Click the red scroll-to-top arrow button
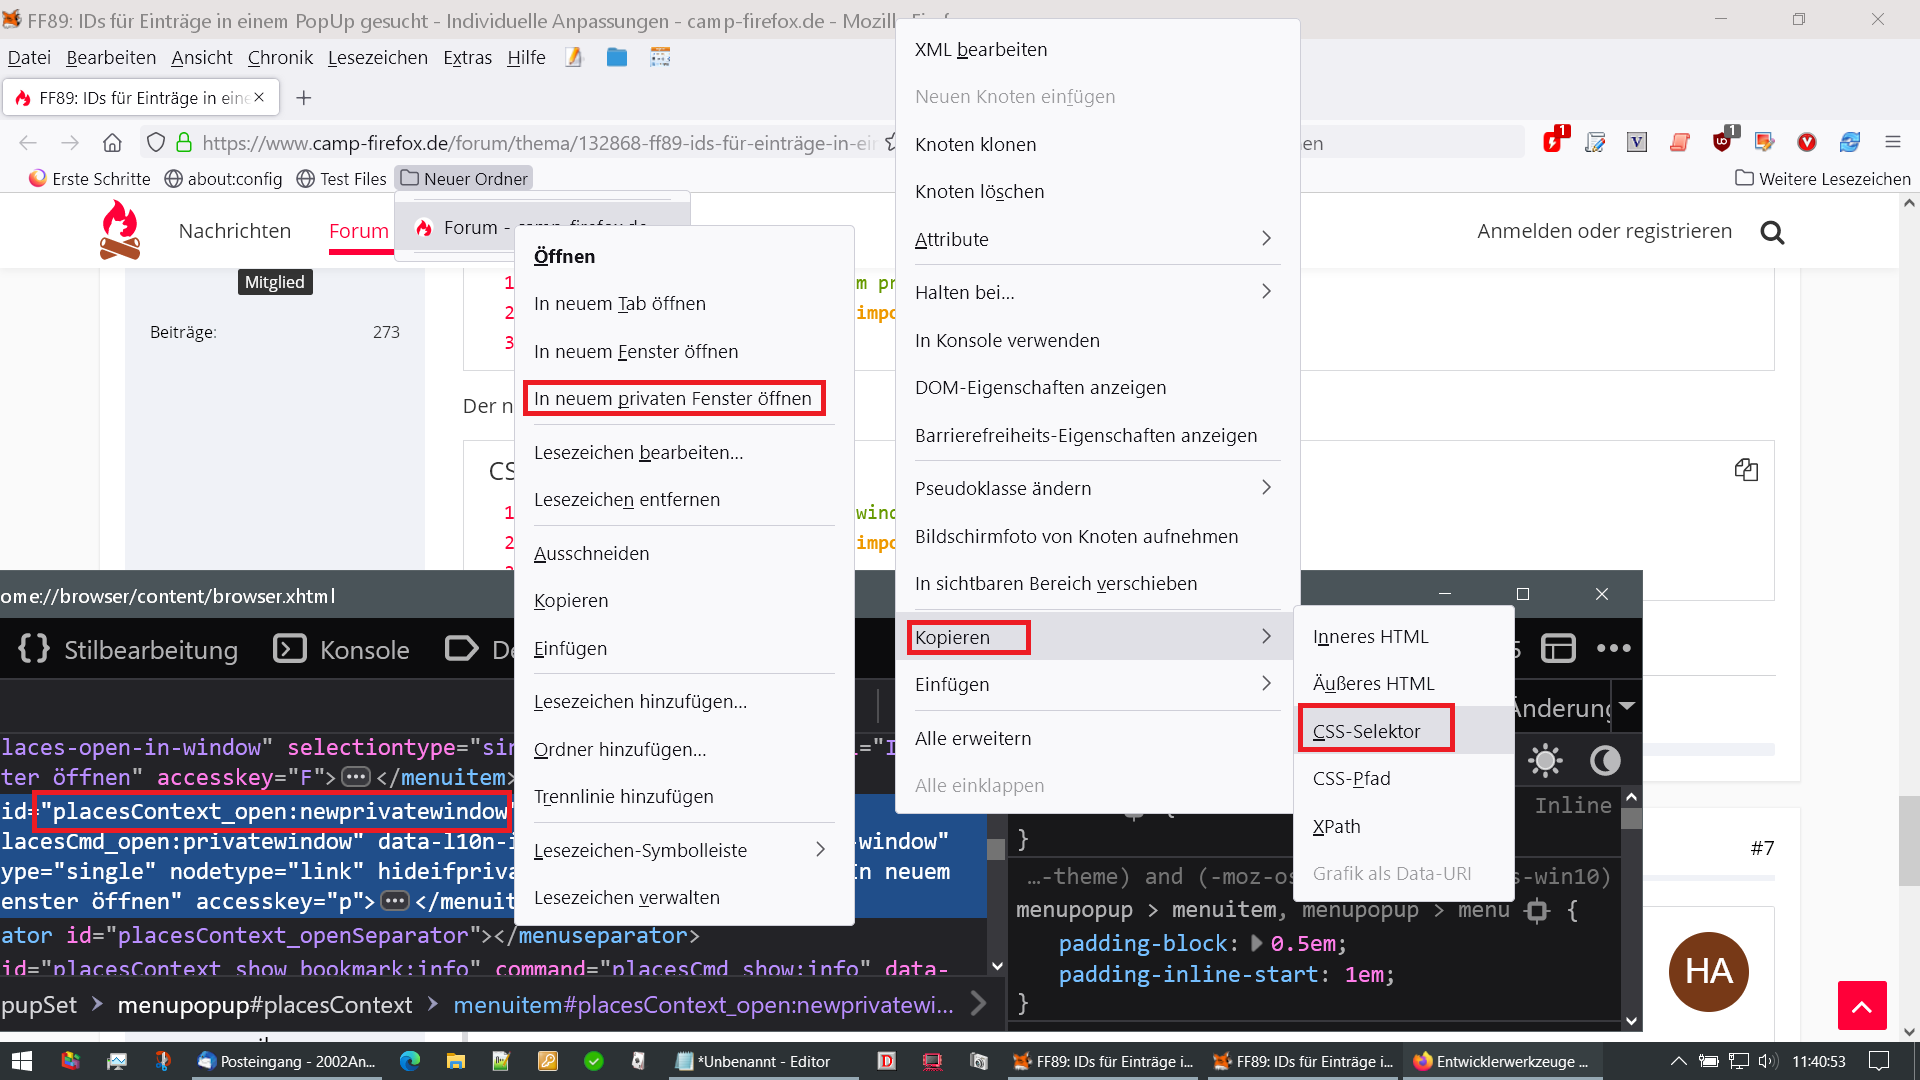Screen dimensions: 1920x1080 point(1861,1005)
